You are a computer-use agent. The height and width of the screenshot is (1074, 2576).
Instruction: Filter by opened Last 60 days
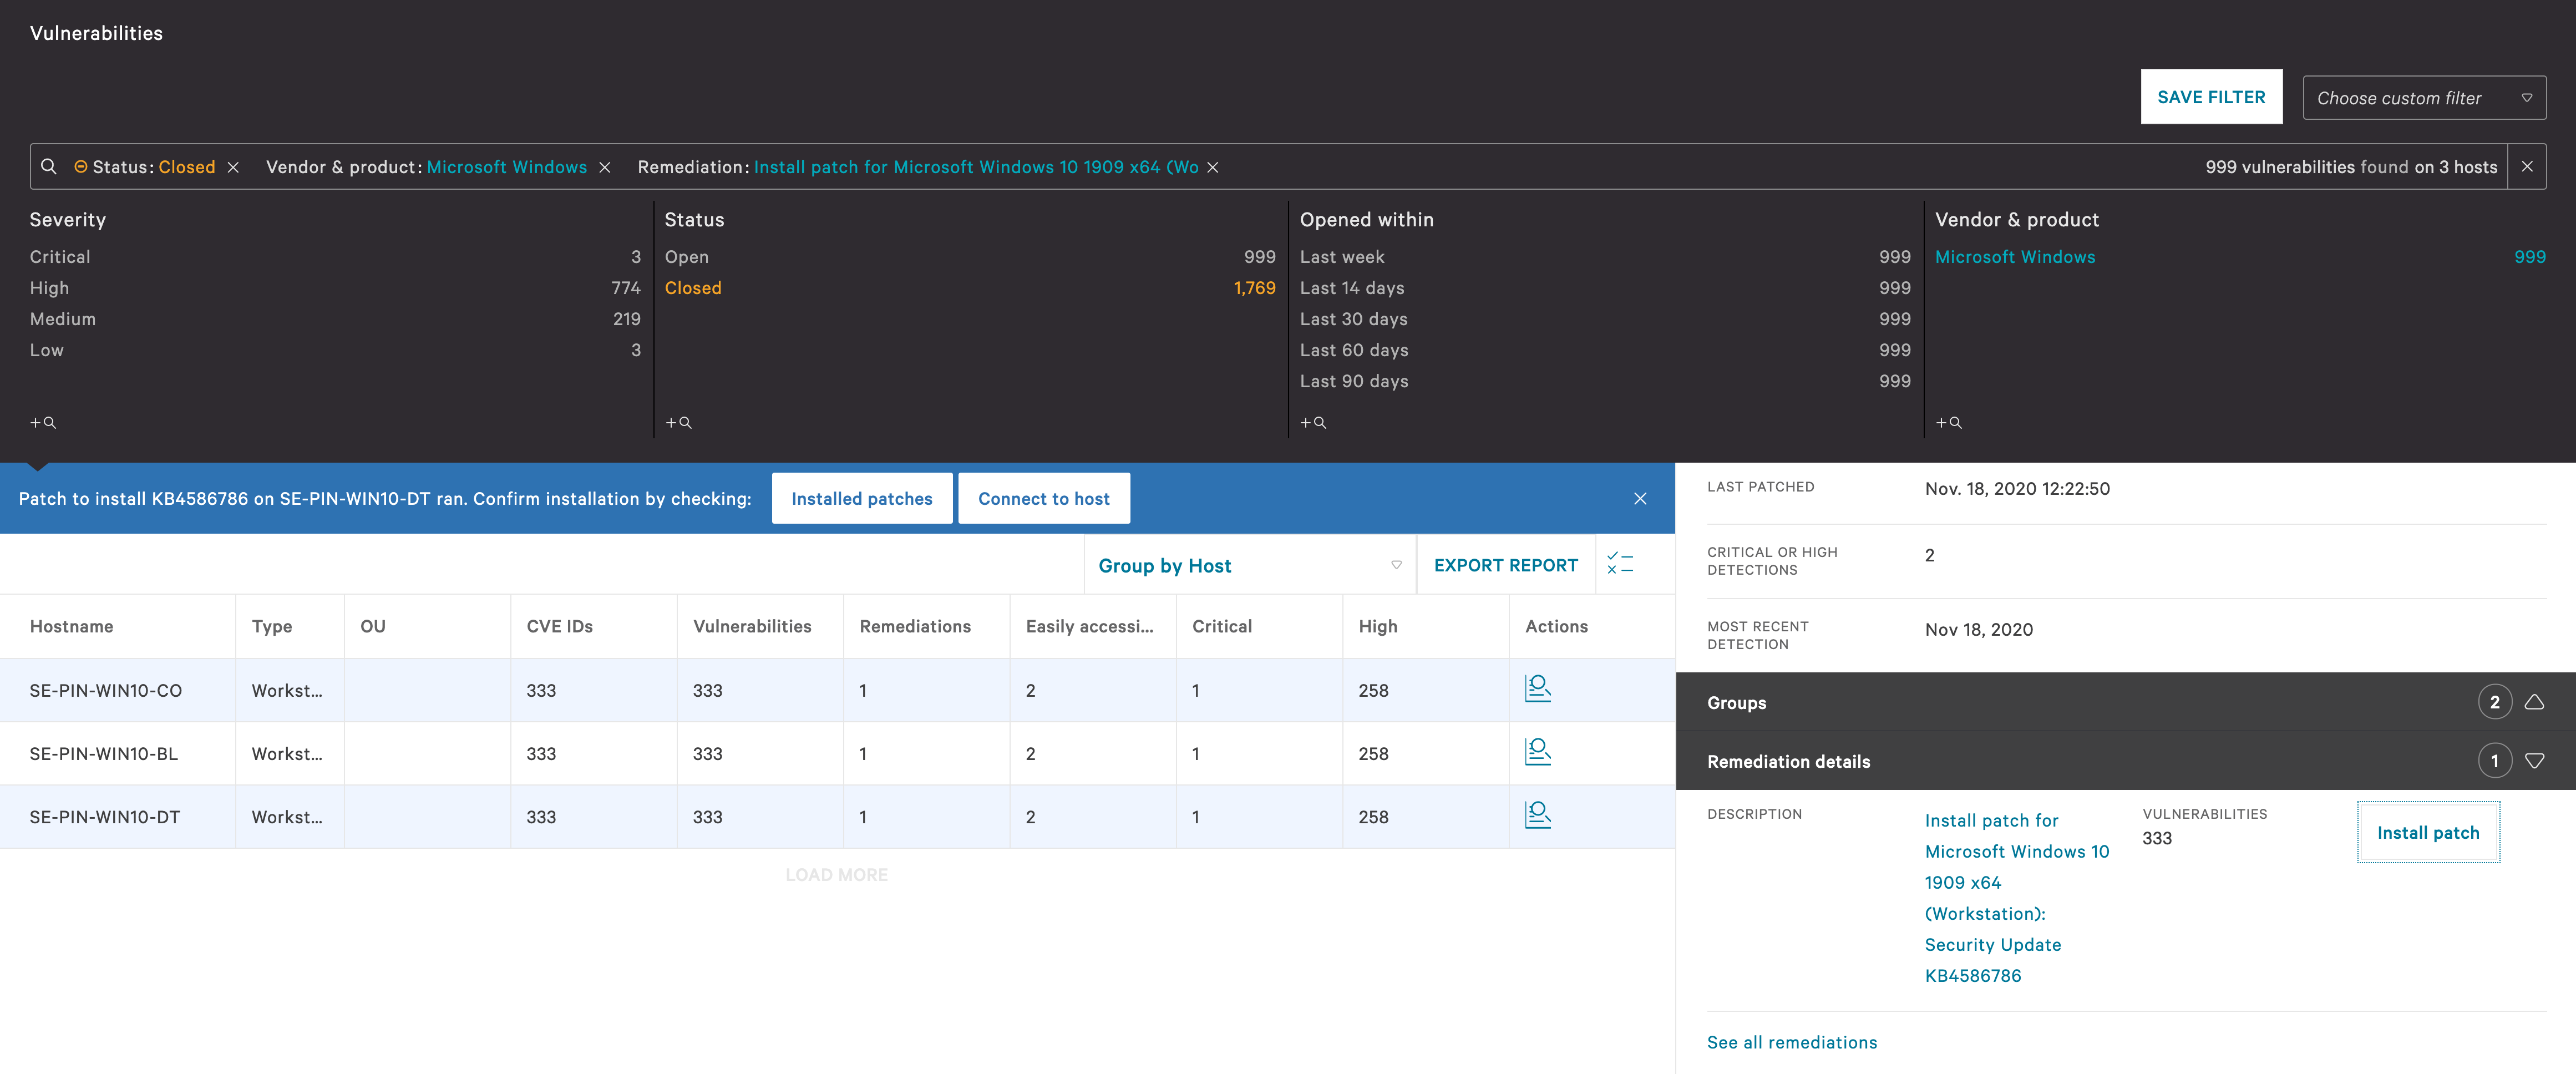(1605, 350)
